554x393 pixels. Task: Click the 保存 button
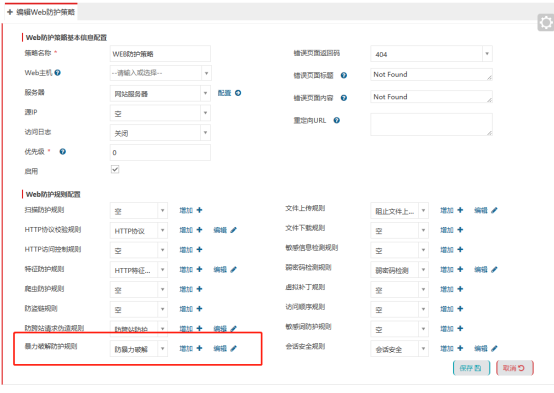[x=471, y=368]
